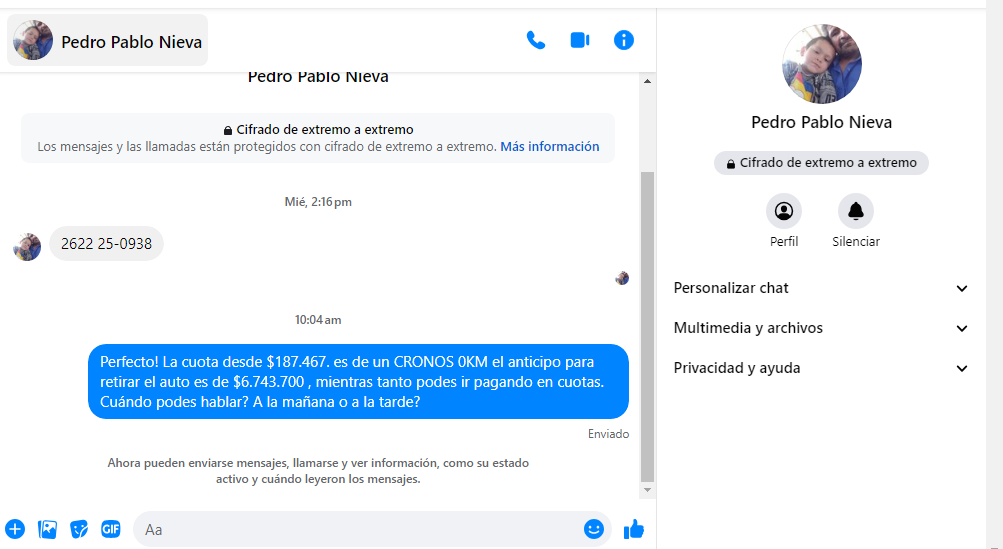Click the Enviado status text

pos(608,434)
